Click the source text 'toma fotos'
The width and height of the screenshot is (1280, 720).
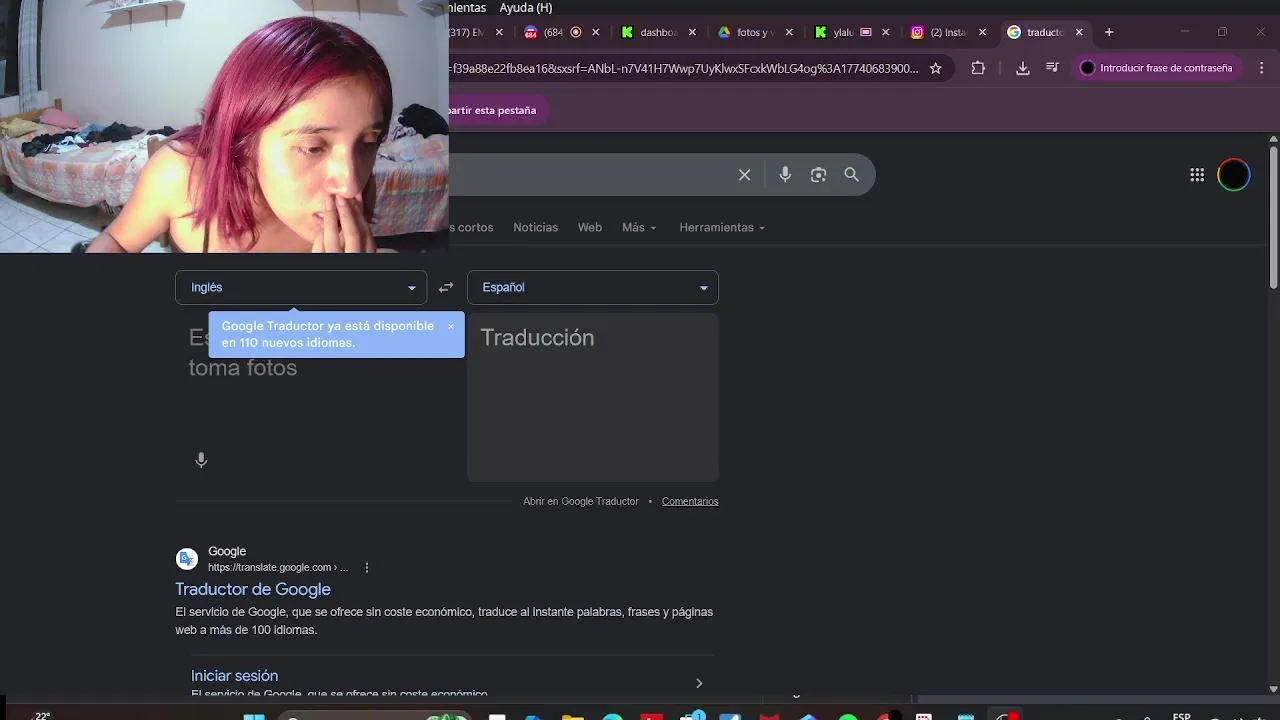tap(243, 368)
